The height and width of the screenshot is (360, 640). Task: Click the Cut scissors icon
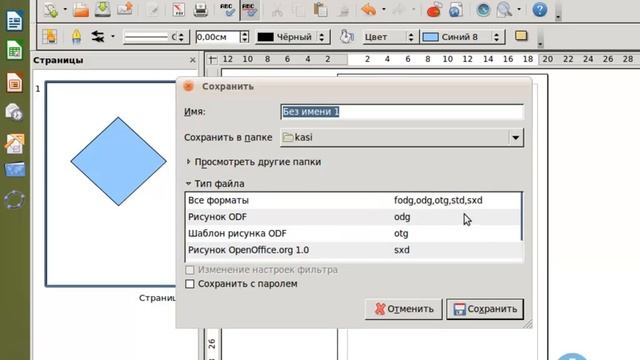[278, 10]
